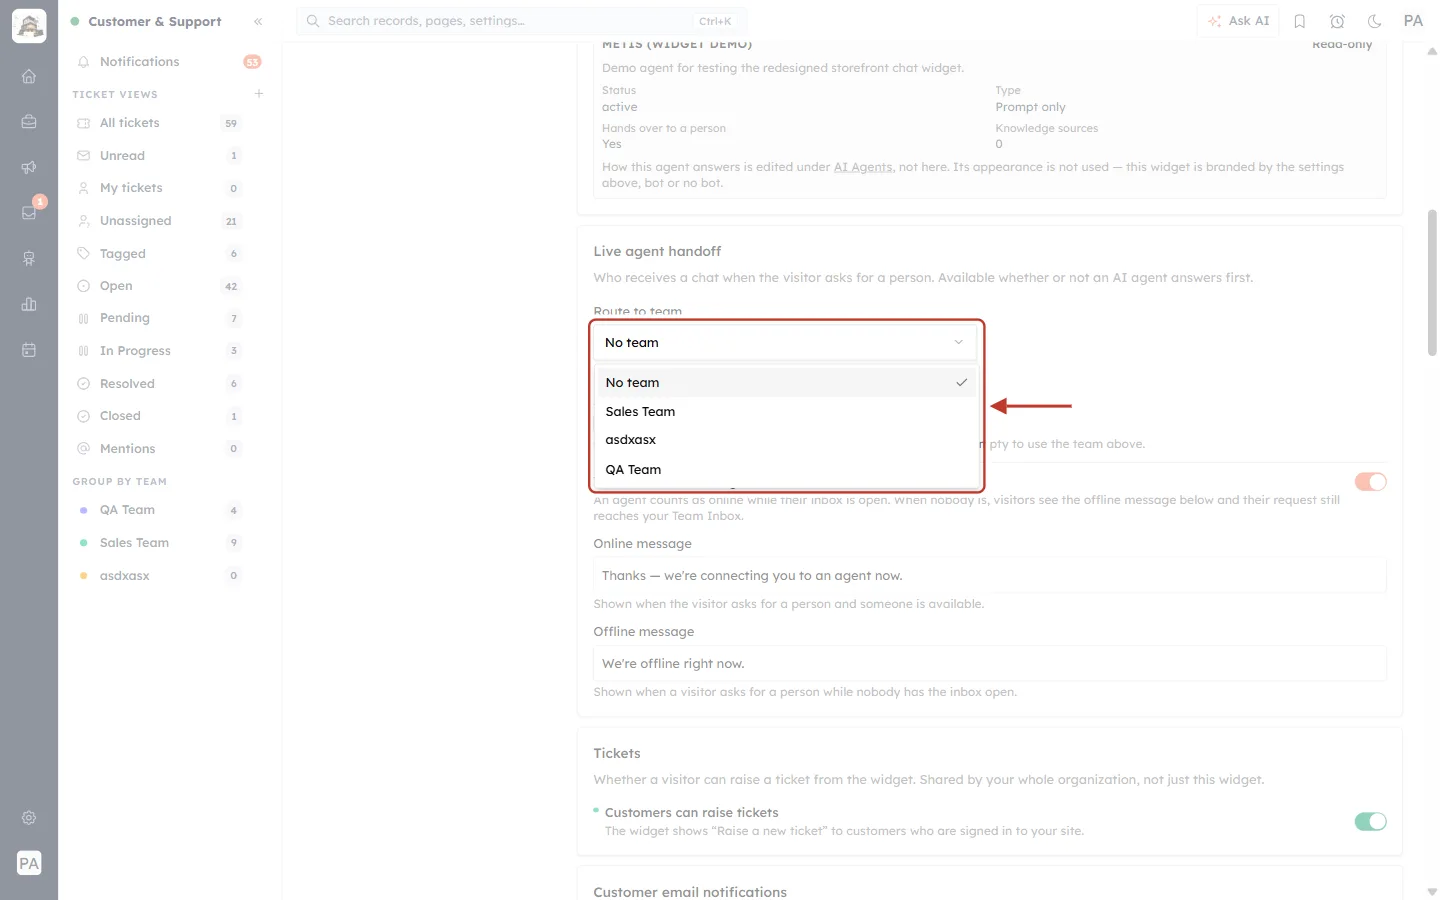Screen dimensions: 1440x900
Task: Choose Sales Team in the dropdown list
Action: [x=785, y=411]
